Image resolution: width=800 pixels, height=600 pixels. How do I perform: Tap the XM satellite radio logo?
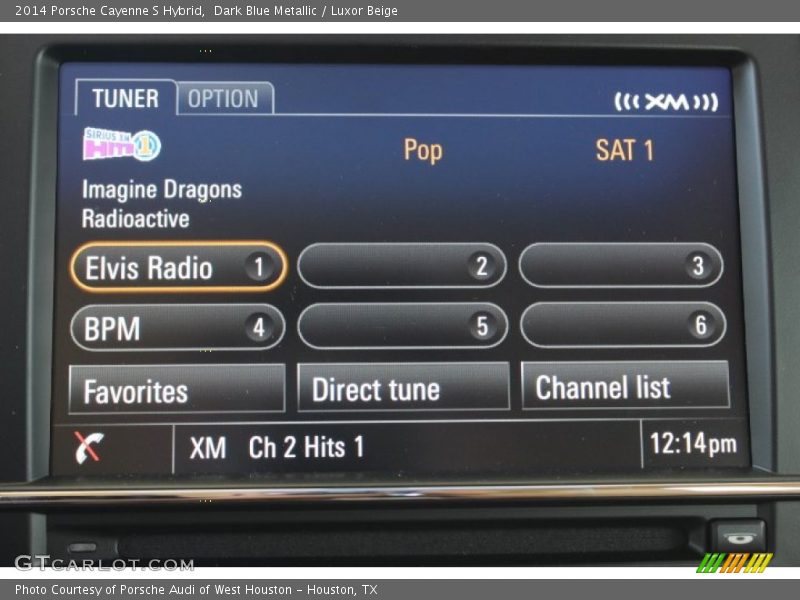tap(666, 102)
